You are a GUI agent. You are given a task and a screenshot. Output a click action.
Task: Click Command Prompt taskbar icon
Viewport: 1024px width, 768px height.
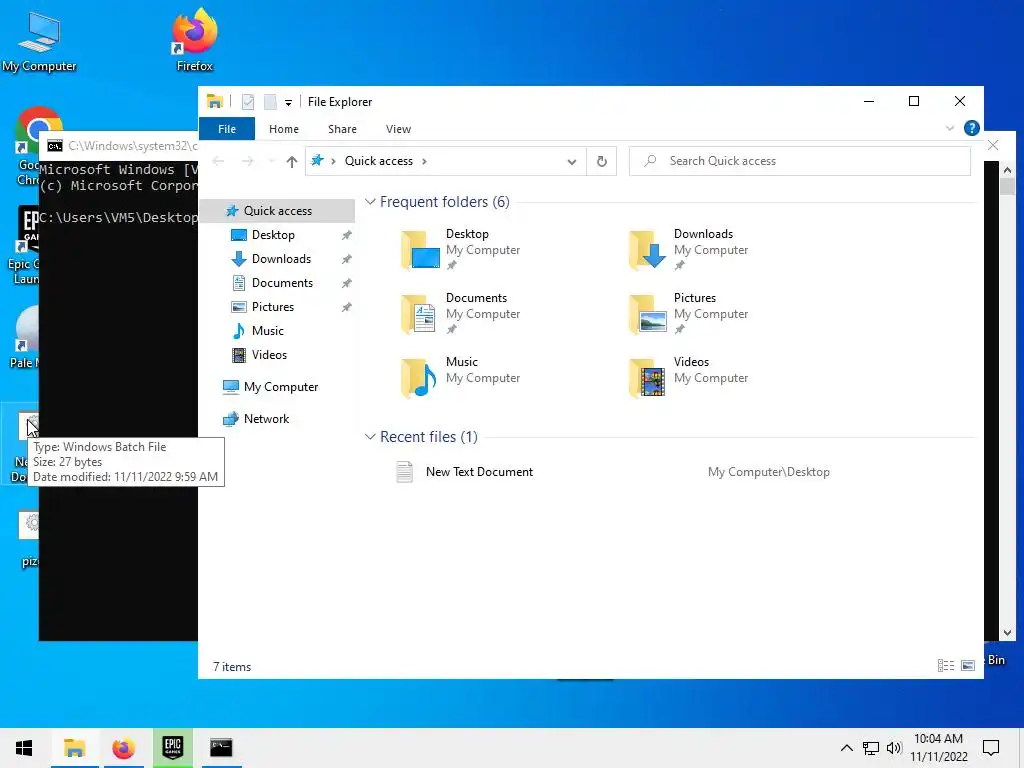point(221,748)
